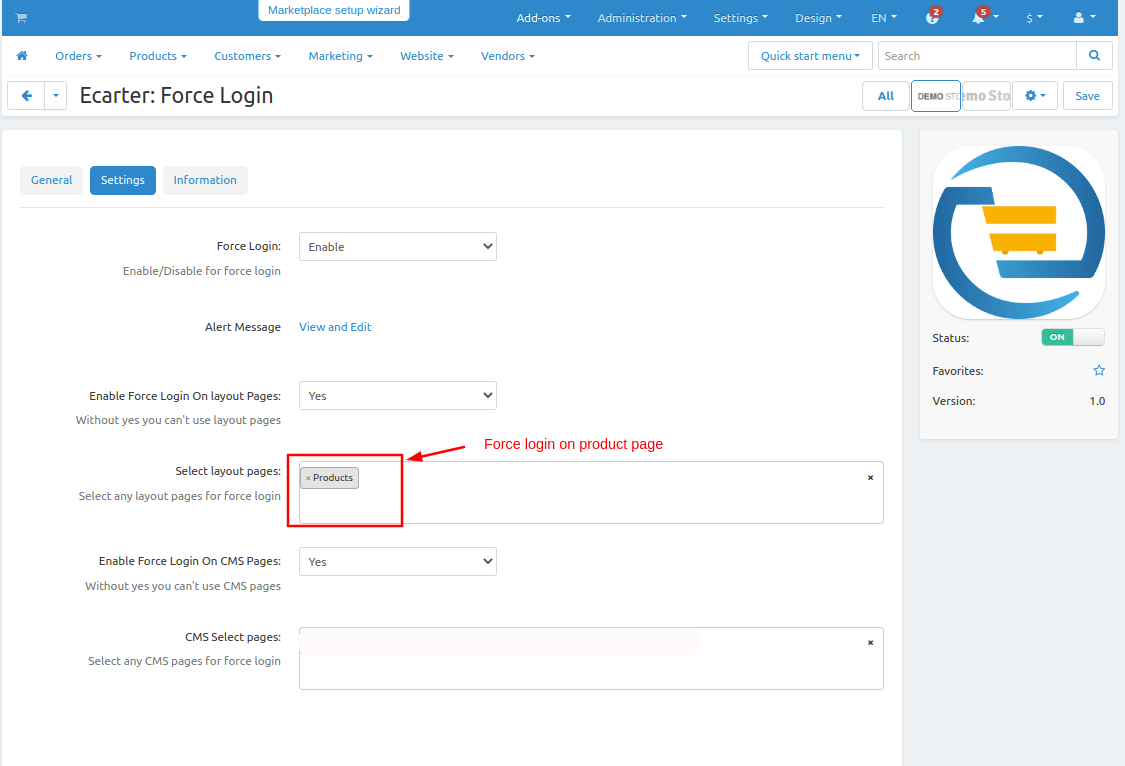This screenshot has height=766, width=1125.
Task: Open the Customers menu
Action: pos(248,56)
